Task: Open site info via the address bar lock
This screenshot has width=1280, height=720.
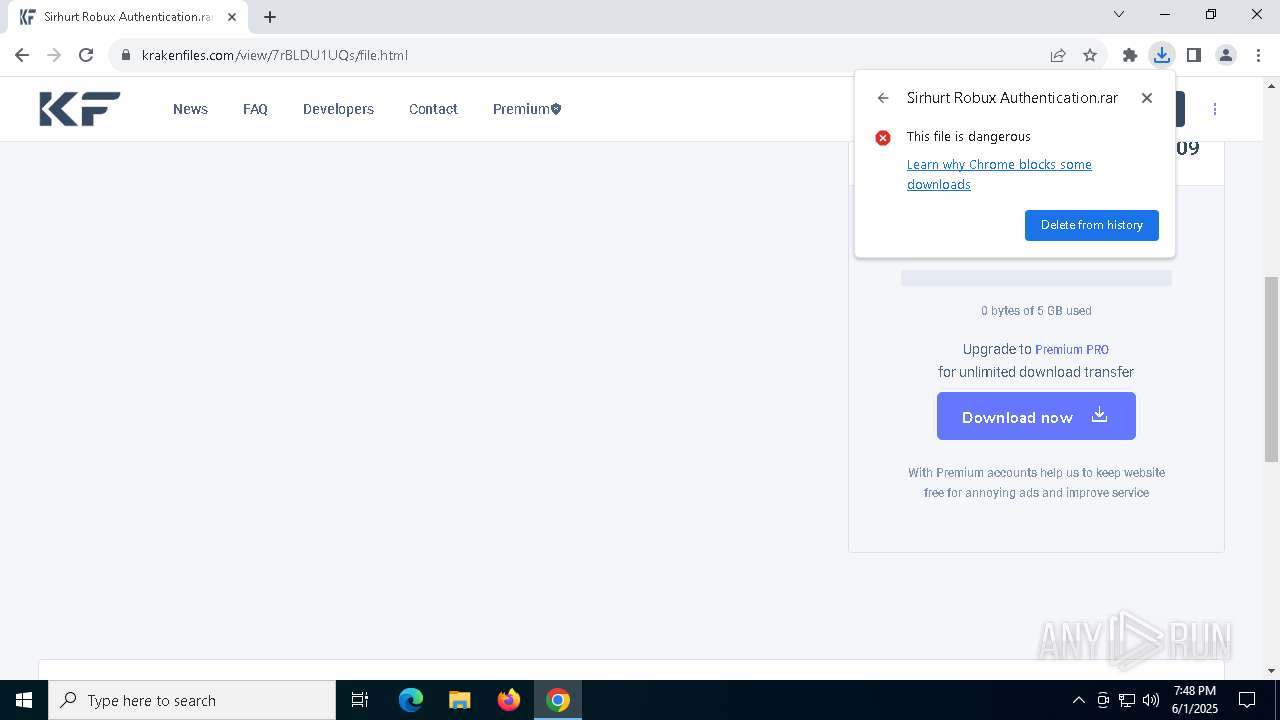Action: click(x=126, y=55)
